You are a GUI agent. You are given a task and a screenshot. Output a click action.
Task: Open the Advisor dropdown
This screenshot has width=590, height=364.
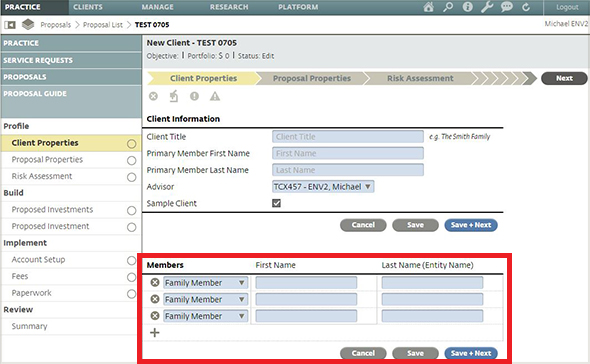click(323, 187)
